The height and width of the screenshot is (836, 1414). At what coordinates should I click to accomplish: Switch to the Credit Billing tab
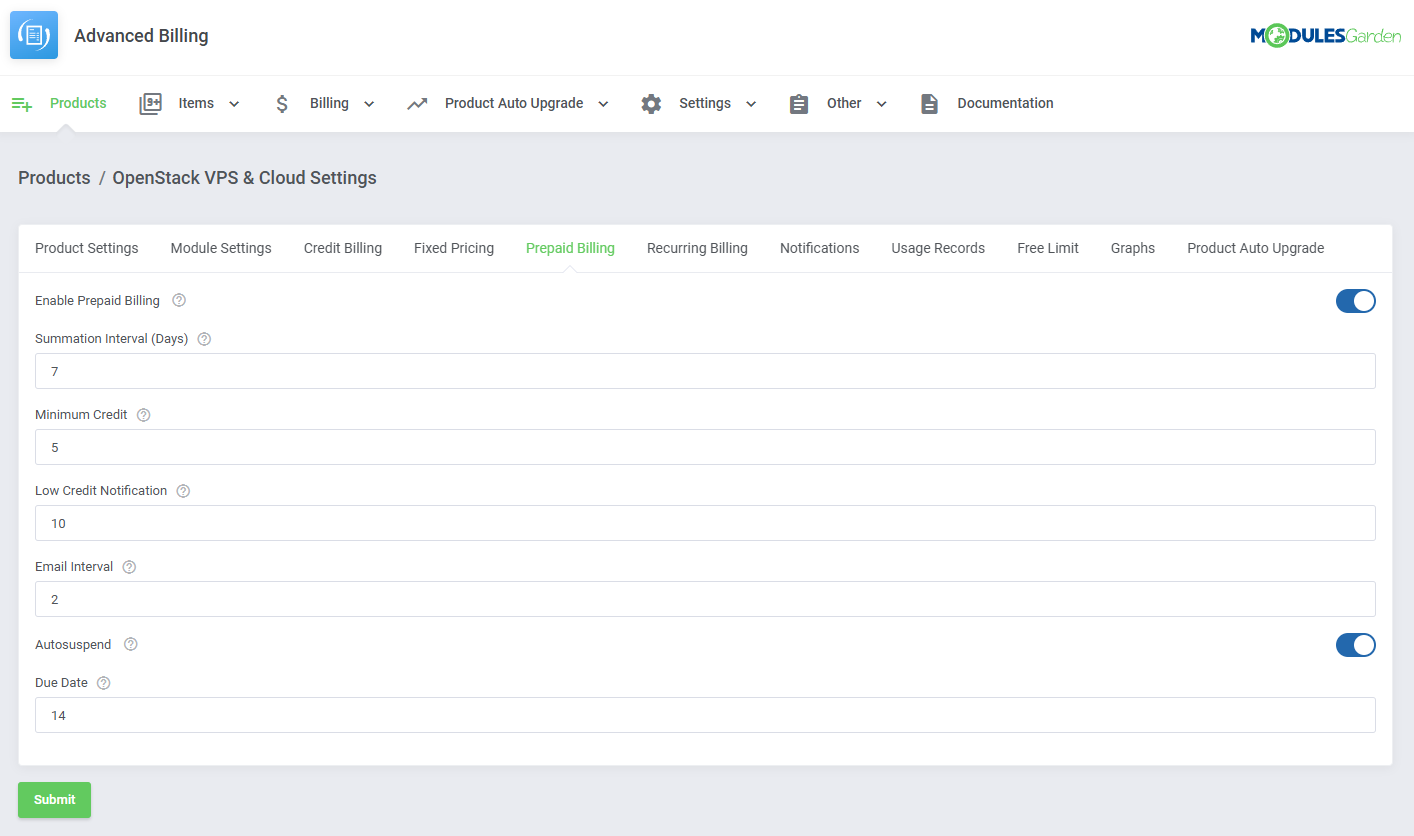point(343,248)
